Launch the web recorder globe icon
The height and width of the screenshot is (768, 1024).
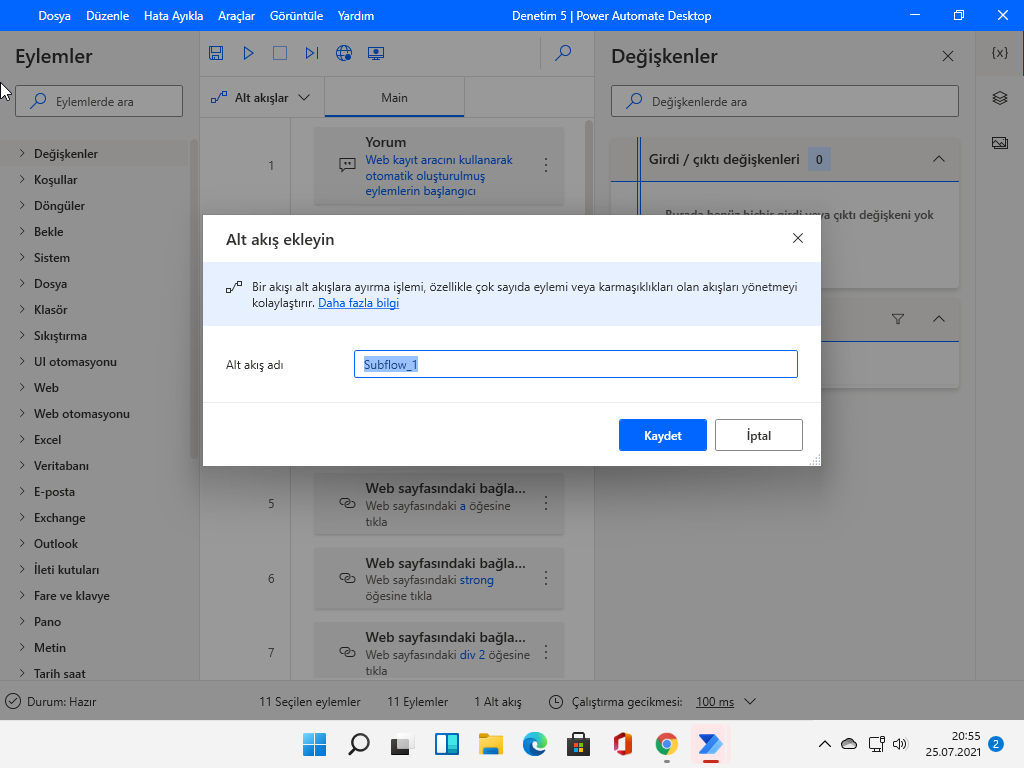[344, 53]
